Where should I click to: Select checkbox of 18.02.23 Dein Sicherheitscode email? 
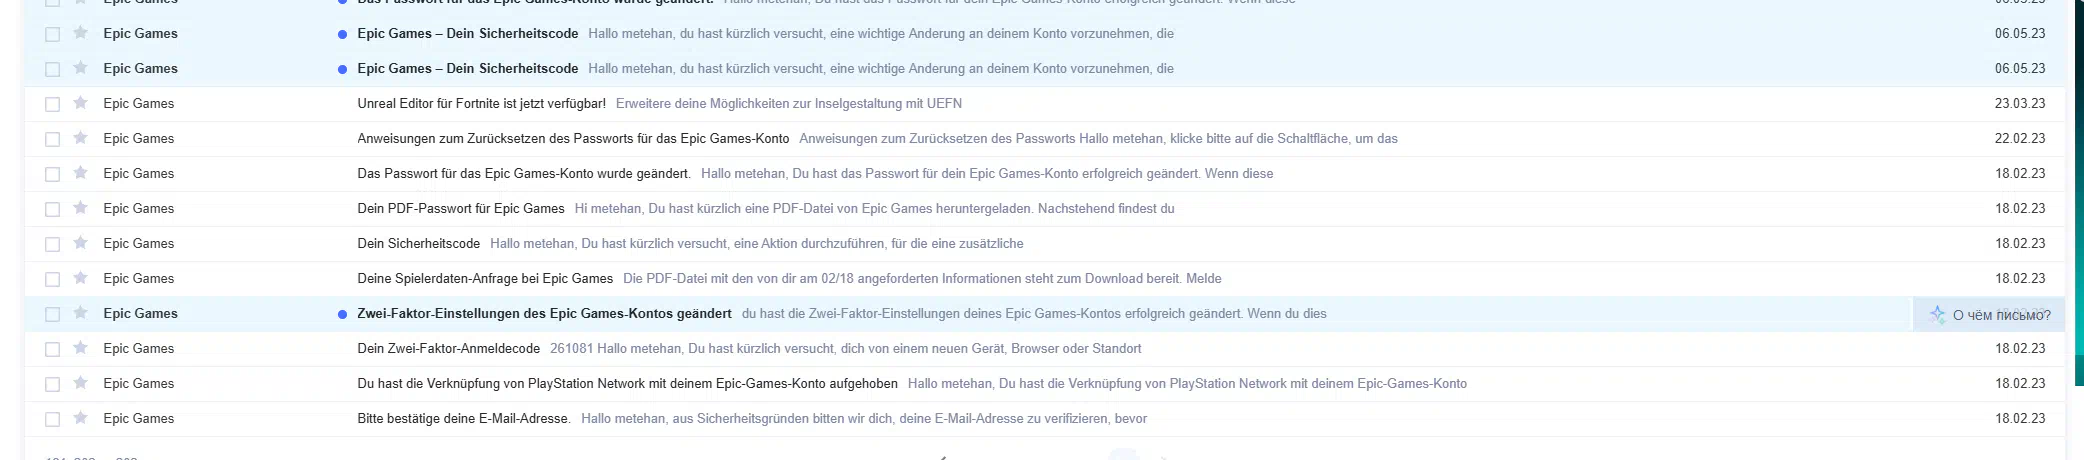pos(53,244)
